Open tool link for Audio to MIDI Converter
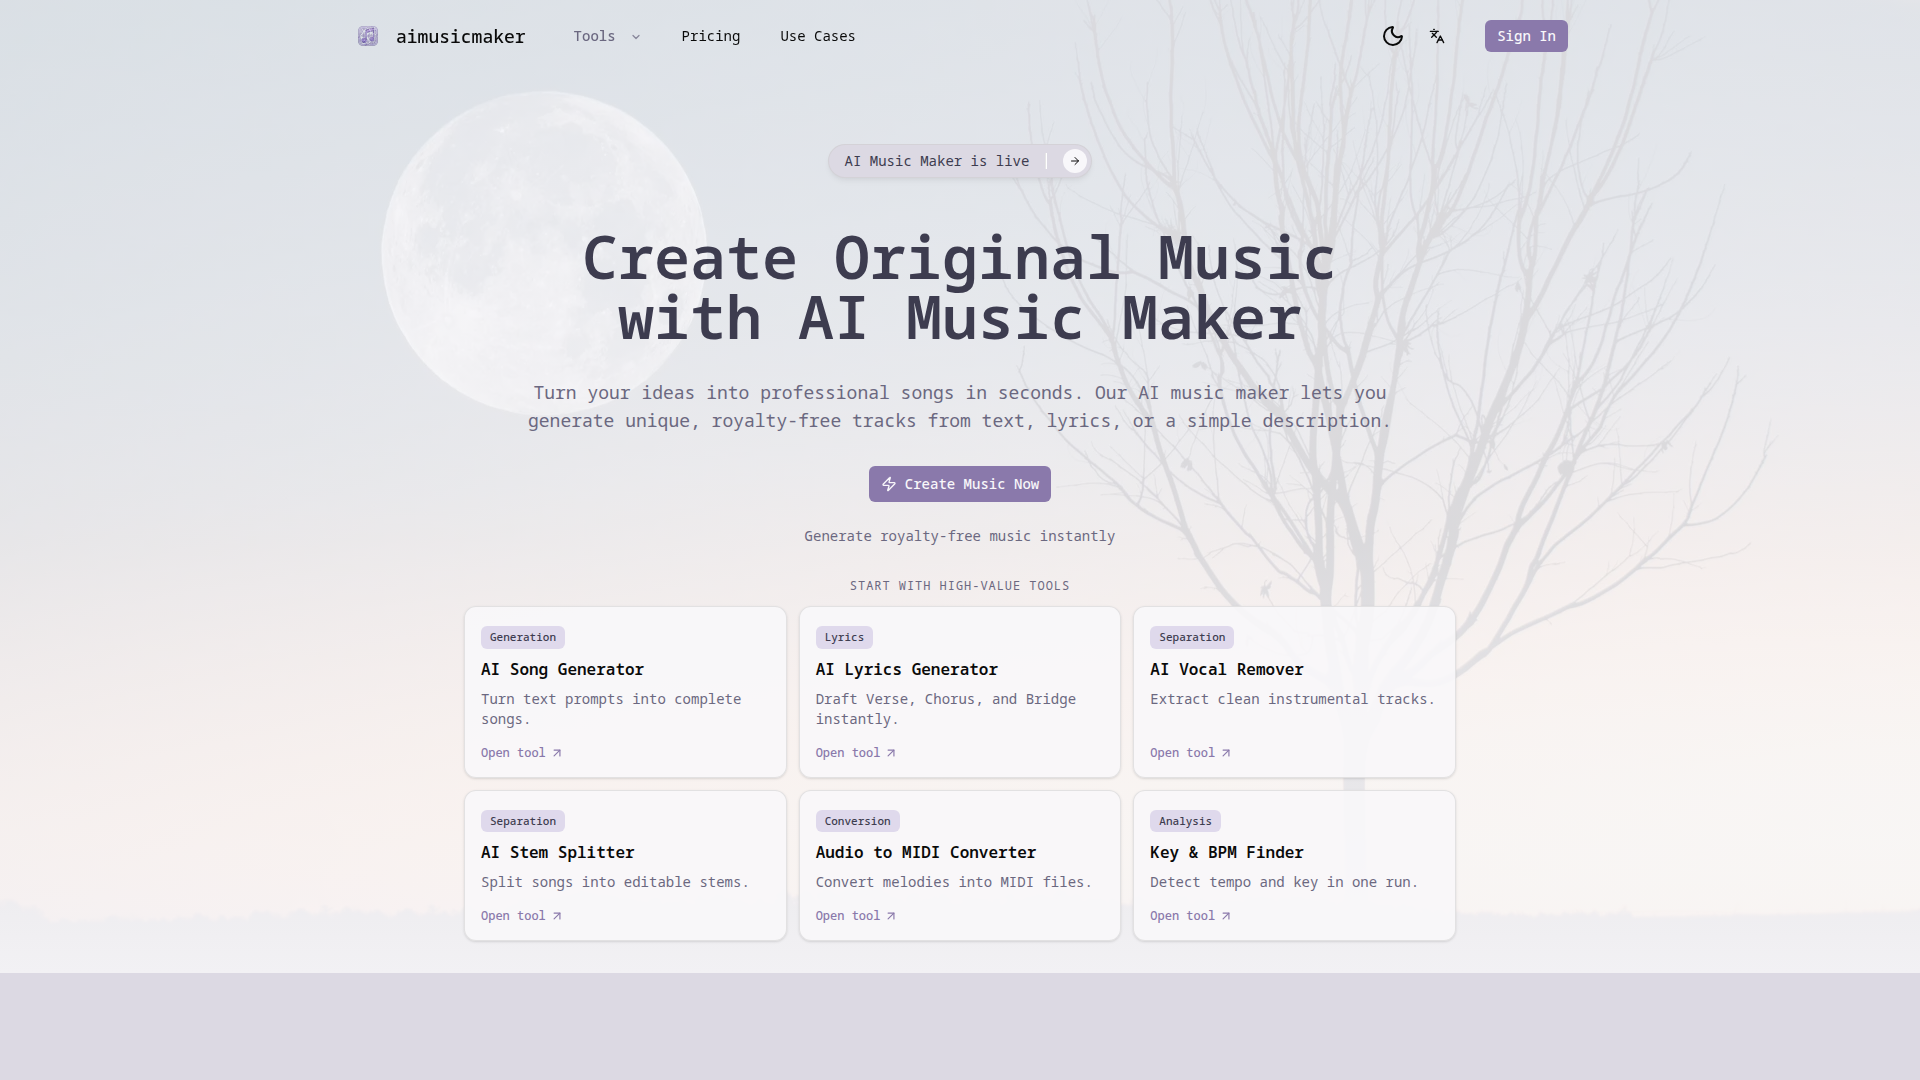This screenshot has width=1920, height=1080. (847, 916)
